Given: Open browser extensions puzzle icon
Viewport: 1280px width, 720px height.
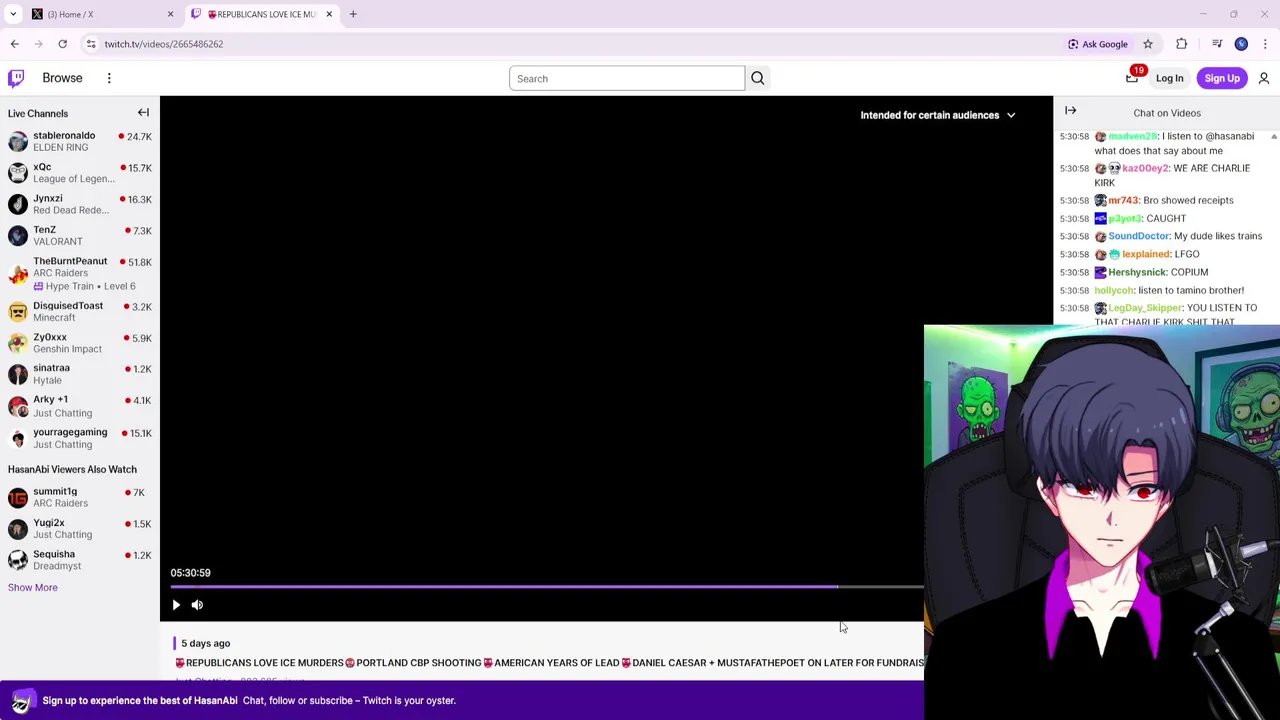Looking at the screenshot, I should click(1181, 44).
